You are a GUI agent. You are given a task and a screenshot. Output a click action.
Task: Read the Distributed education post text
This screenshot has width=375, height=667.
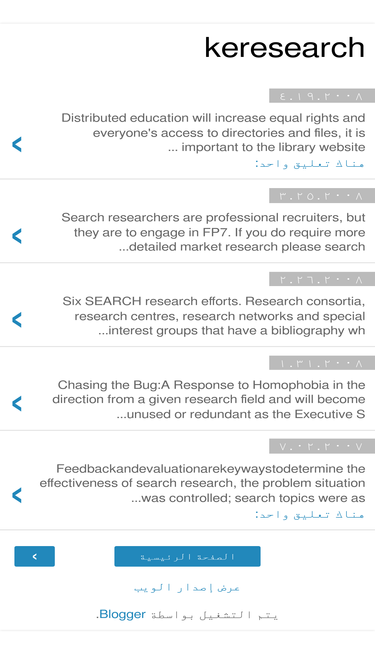pos(213,132)
